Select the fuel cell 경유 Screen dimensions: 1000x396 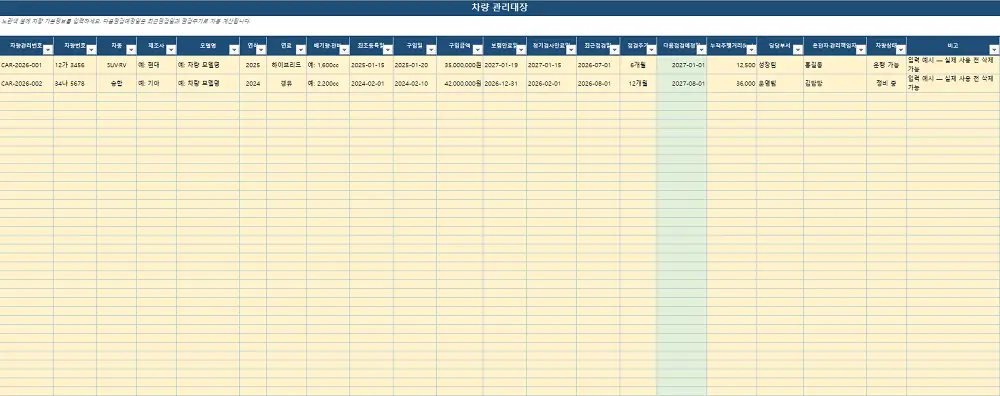pyautogui.click(x=286, y=84)
